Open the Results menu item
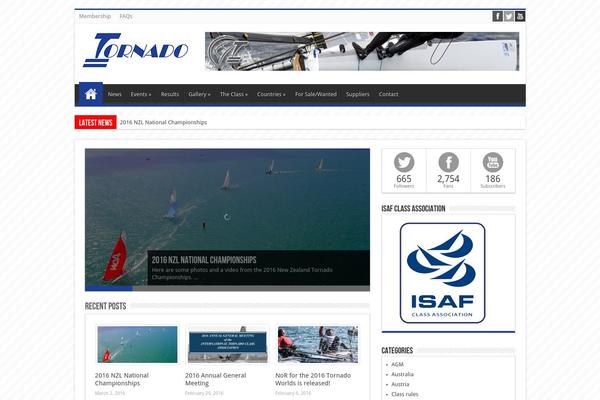The image size is (600, 400). click(x=170, y=94)
